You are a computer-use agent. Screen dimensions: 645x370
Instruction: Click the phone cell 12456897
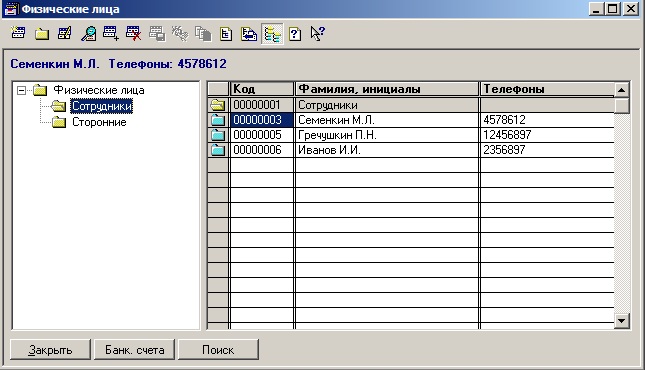(x=547, y=135)
